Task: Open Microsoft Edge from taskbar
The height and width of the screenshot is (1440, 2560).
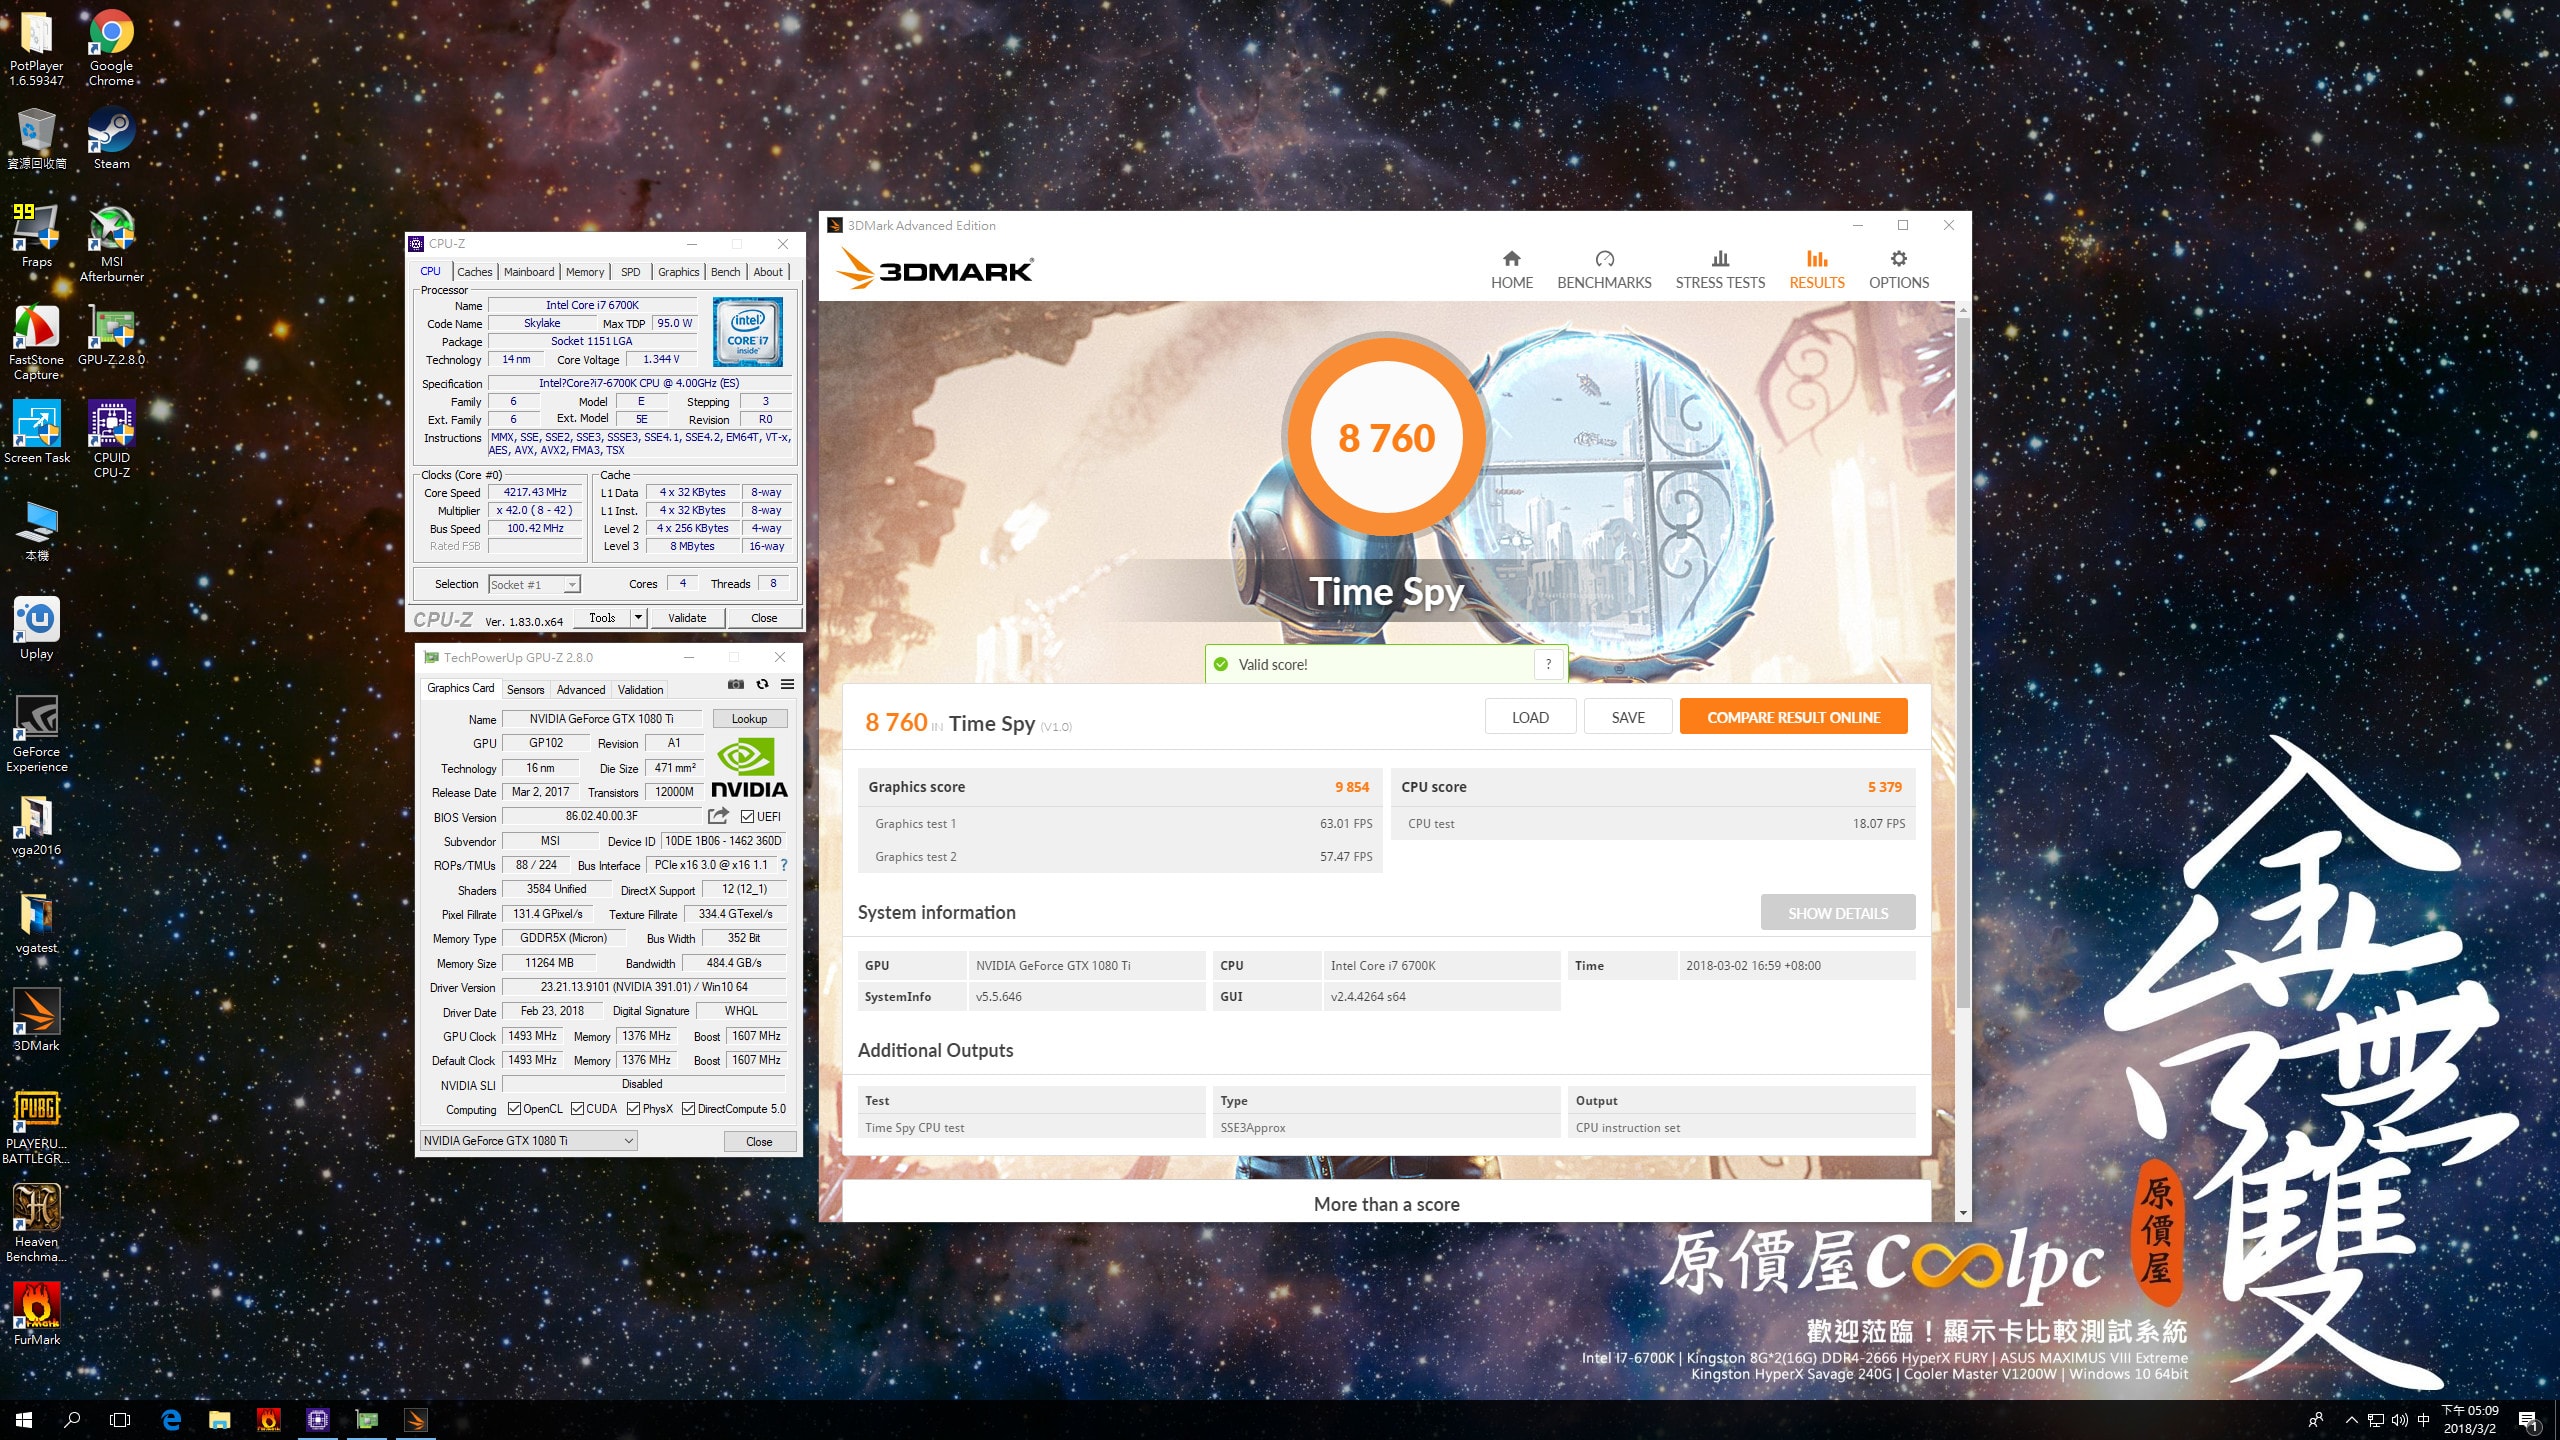Action: pyautogui.click(x=171, y=1420)
